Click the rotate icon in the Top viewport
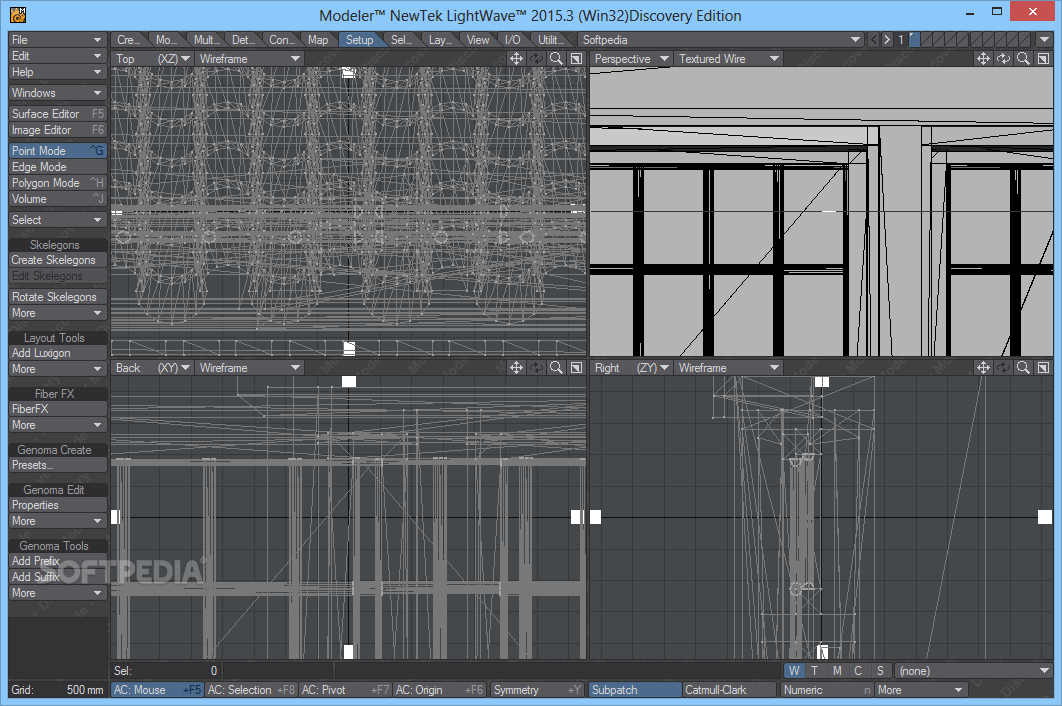Image resolution: width=1062 pixels, height=706 pixels. point(536,59)
